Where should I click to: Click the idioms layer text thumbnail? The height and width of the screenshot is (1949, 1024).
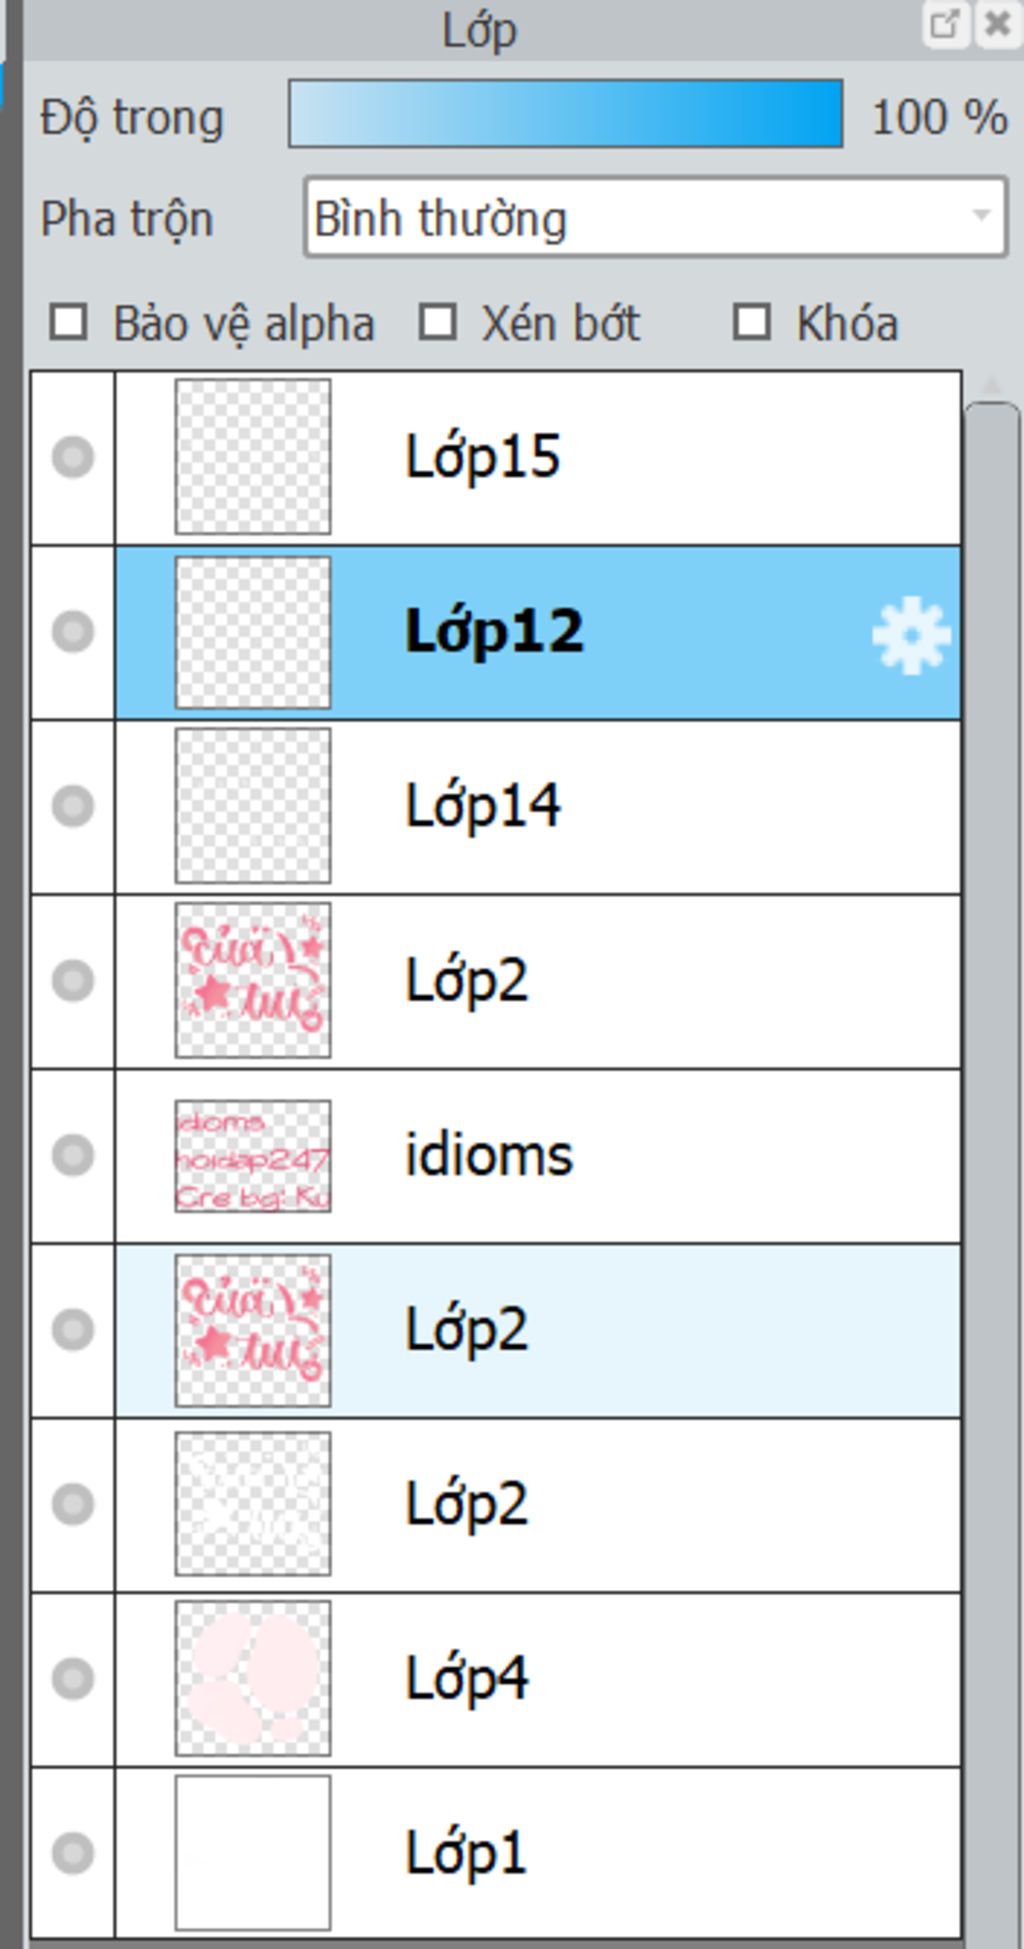coord(253,1155)
